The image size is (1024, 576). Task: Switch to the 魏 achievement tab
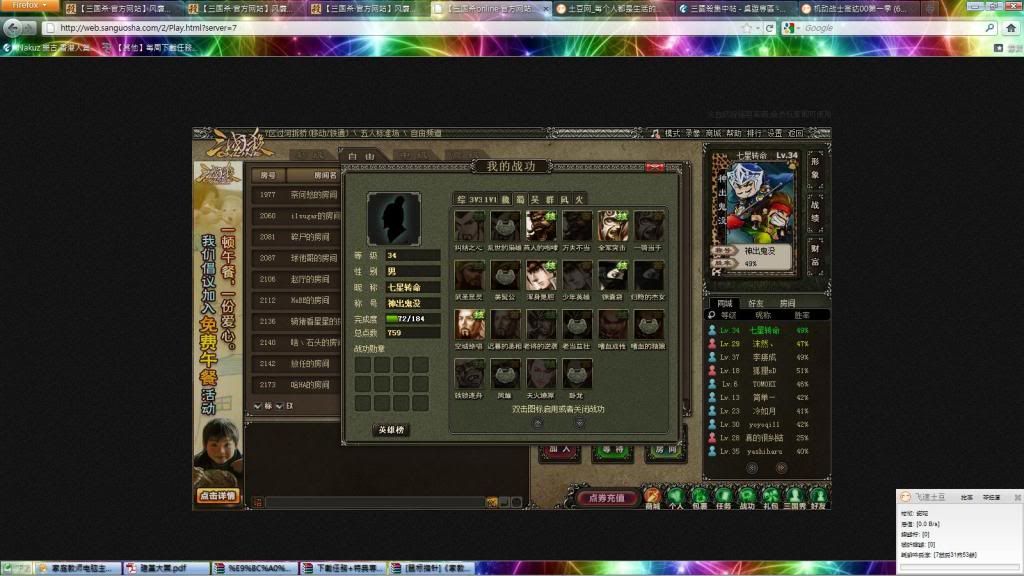tap(505, 199)
